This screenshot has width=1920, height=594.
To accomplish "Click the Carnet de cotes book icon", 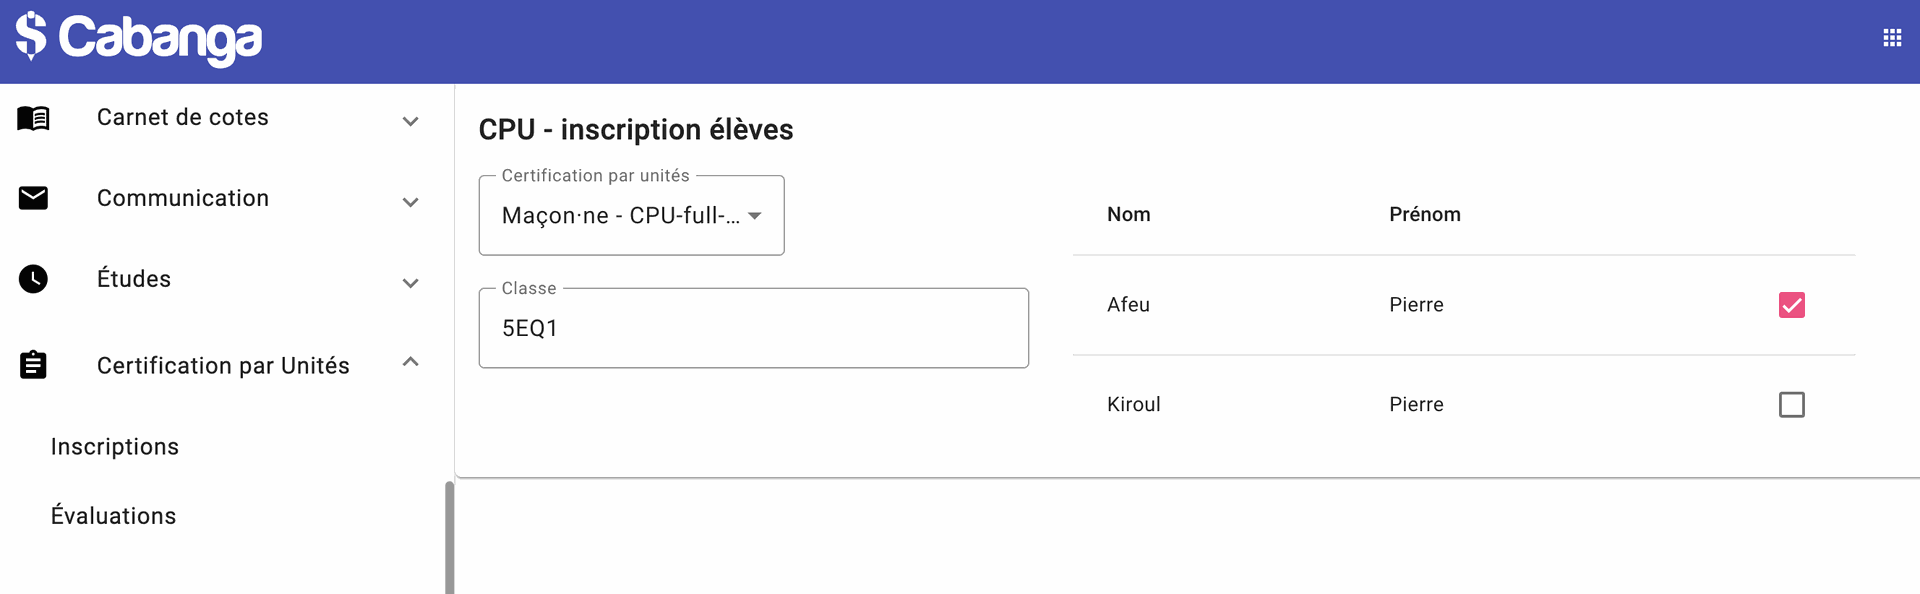I will click(x=33, y=118).
